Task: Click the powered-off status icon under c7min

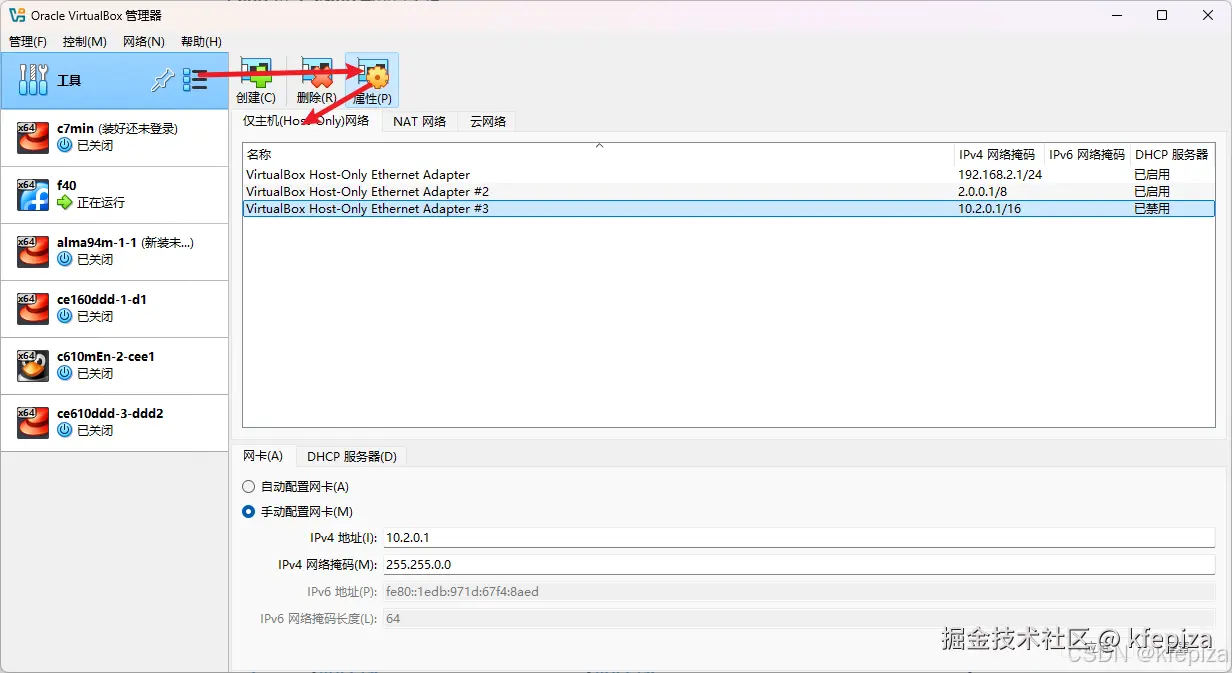Action: tap(65, 145)
